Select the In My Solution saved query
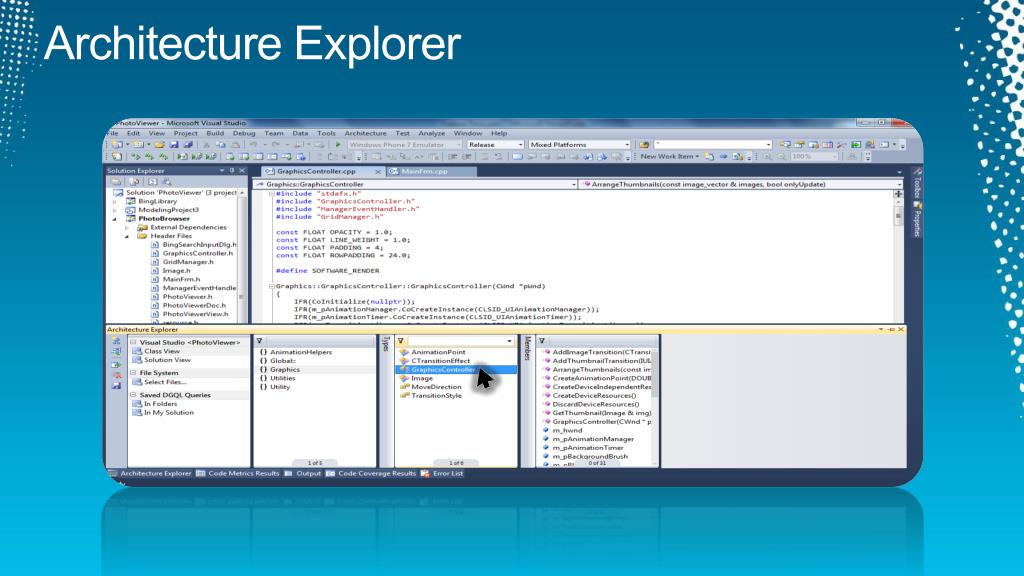Viewport: 1024px width, 576px height. (x=168, y=413)
